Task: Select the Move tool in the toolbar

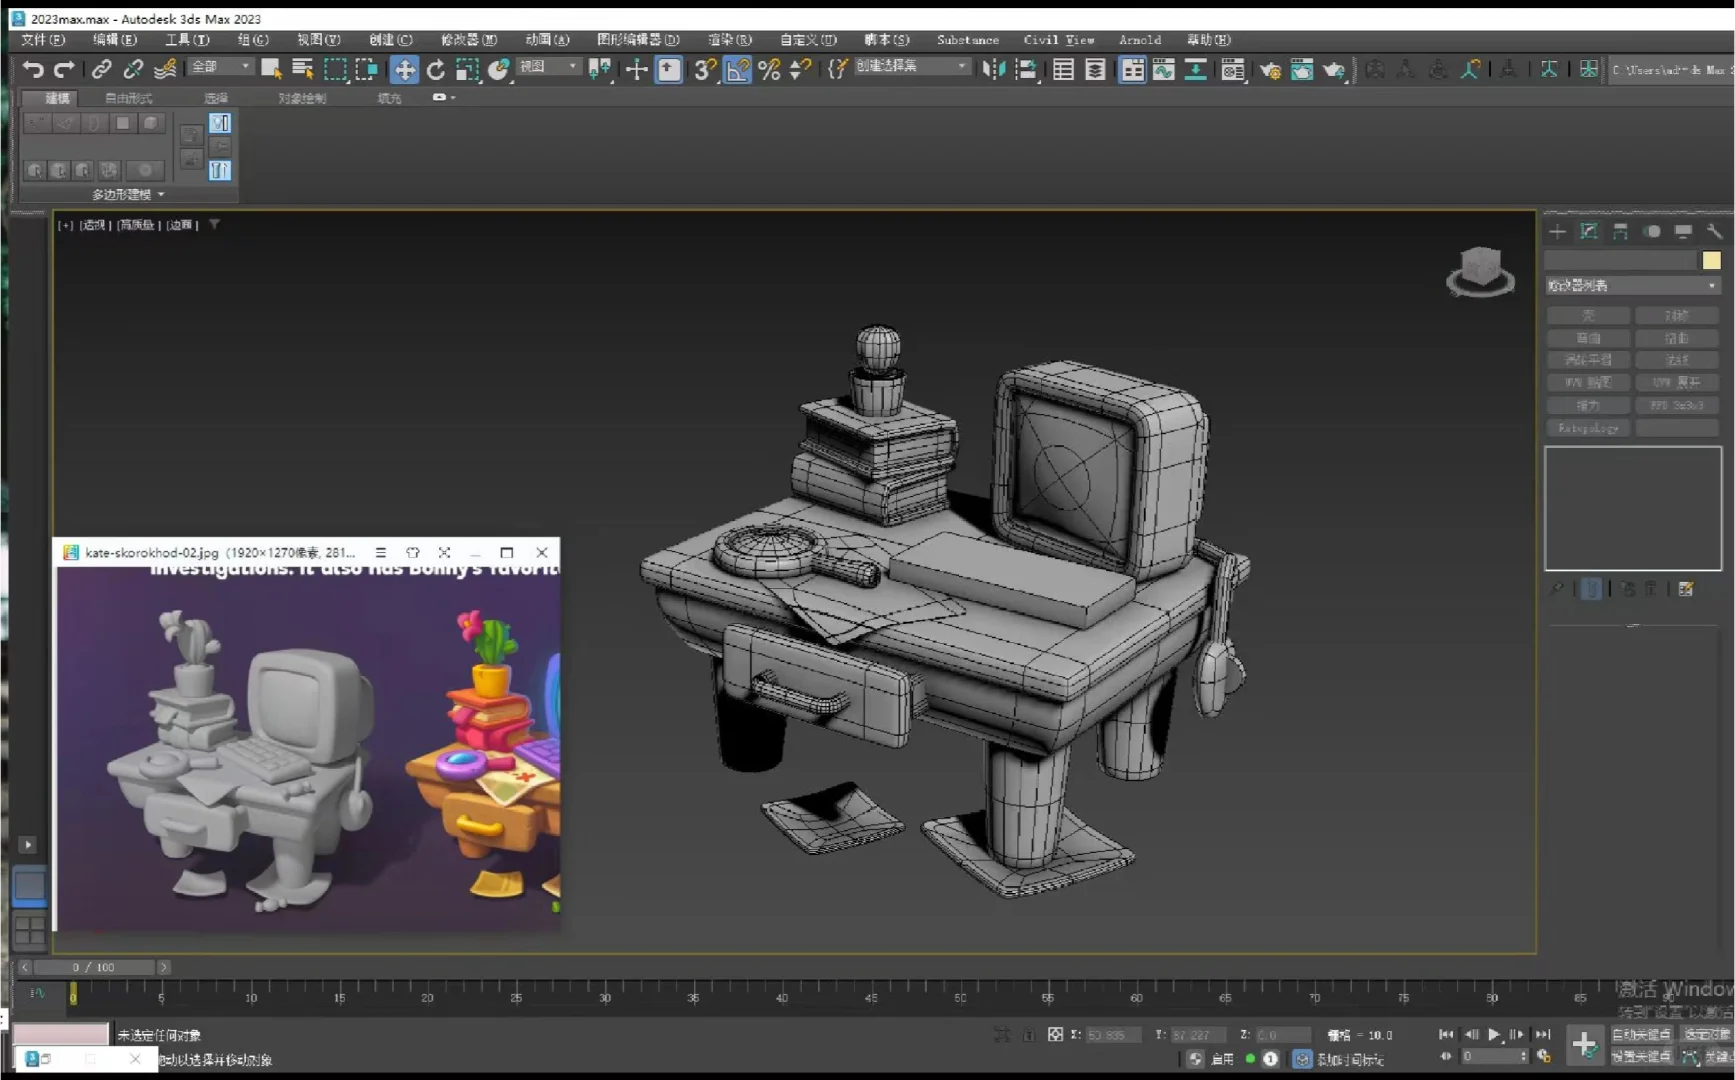Action: pos(406,70)
